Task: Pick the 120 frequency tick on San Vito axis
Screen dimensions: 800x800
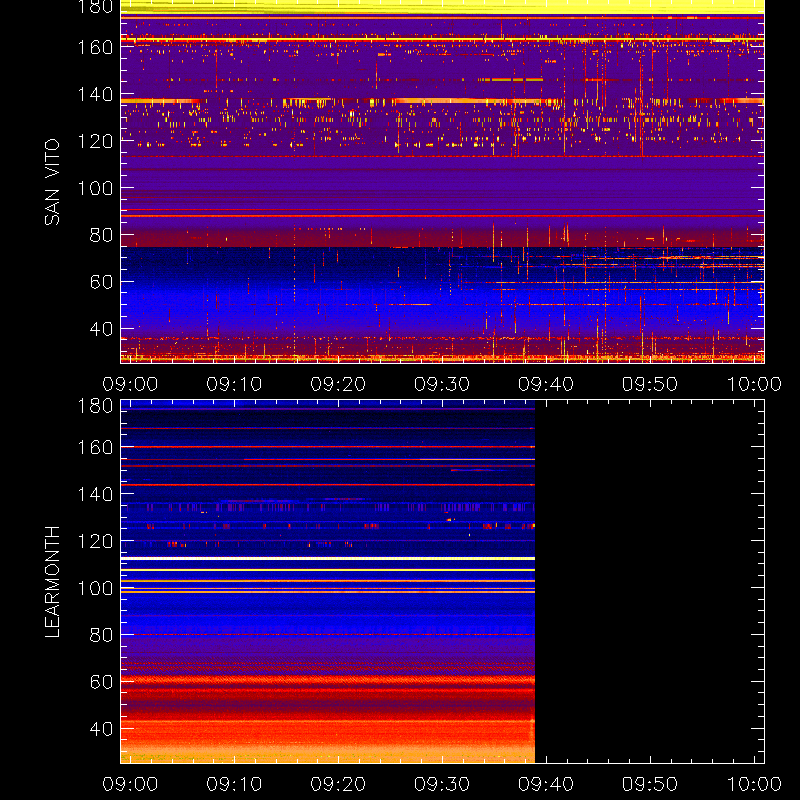Action: click(x=95, y=141)
